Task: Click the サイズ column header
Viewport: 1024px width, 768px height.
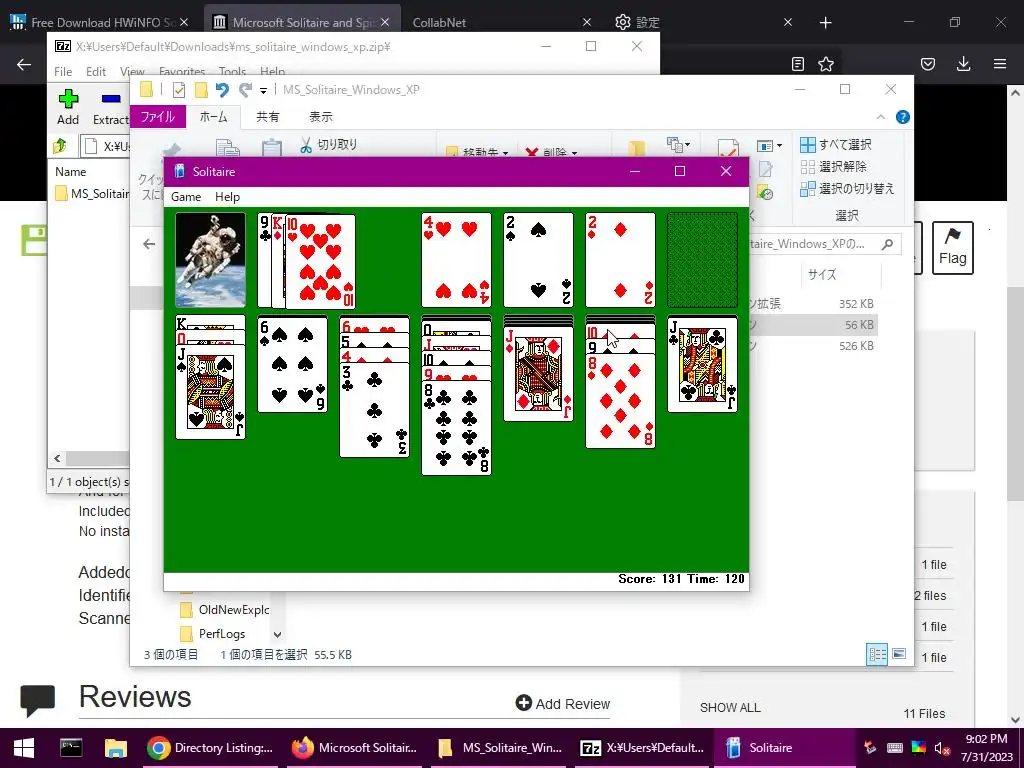Action: pos(822,274)
